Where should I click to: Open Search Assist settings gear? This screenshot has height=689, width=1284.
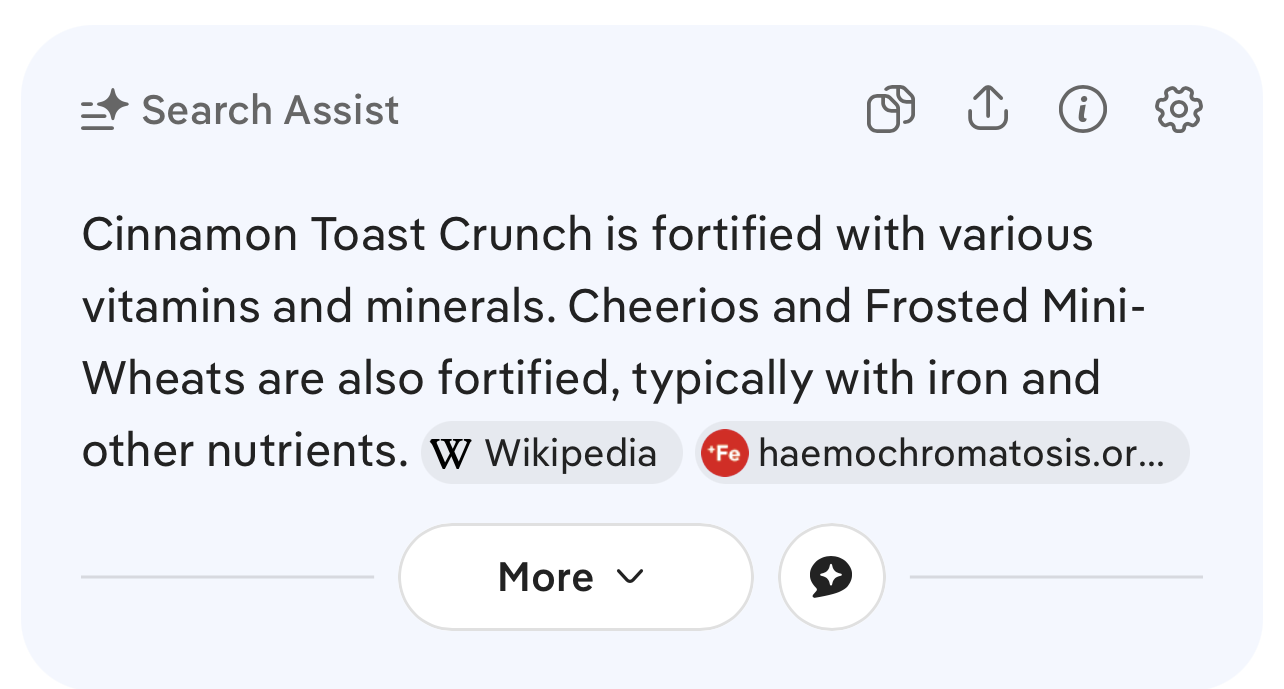click(x=1178, y=109)
